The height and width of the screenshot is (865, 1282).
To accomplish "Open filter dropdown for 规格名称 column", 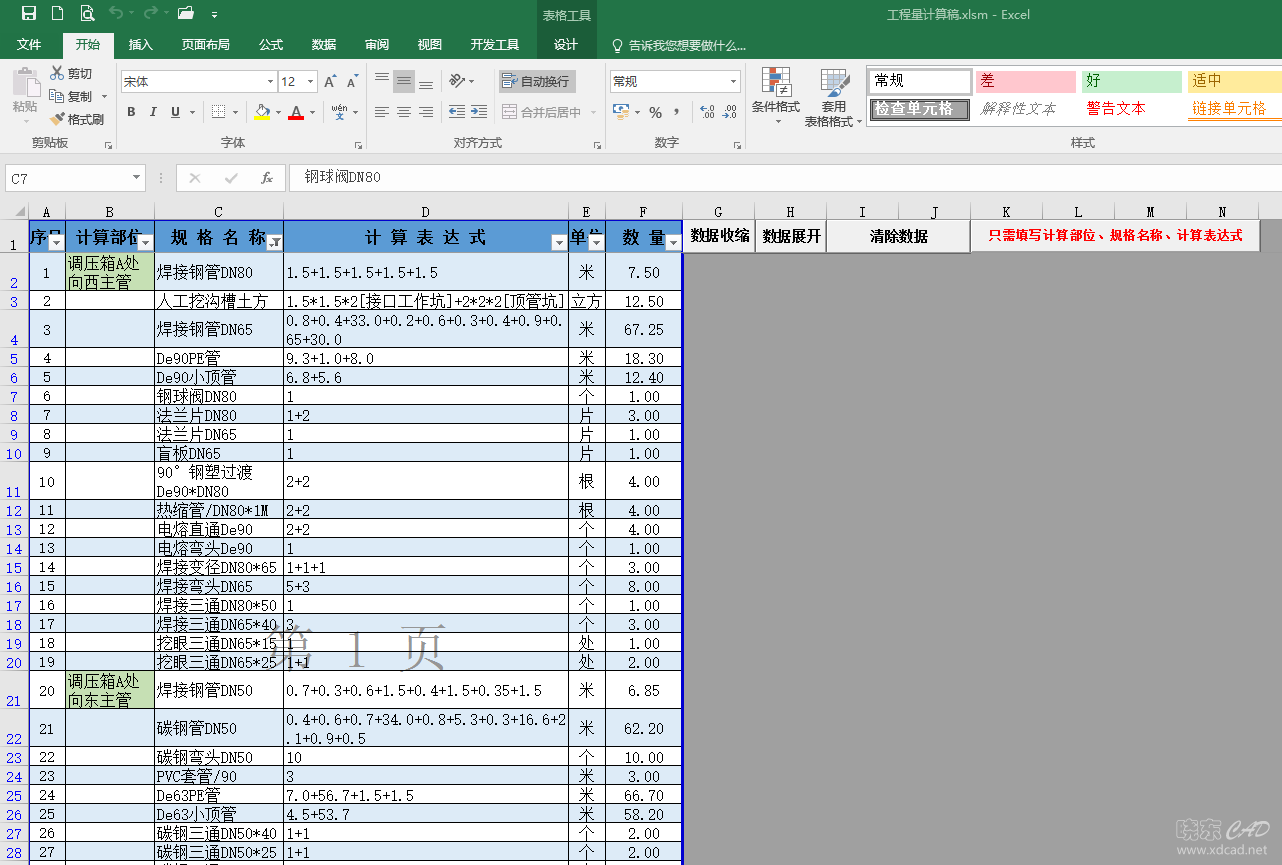I will tap(274, 243).
